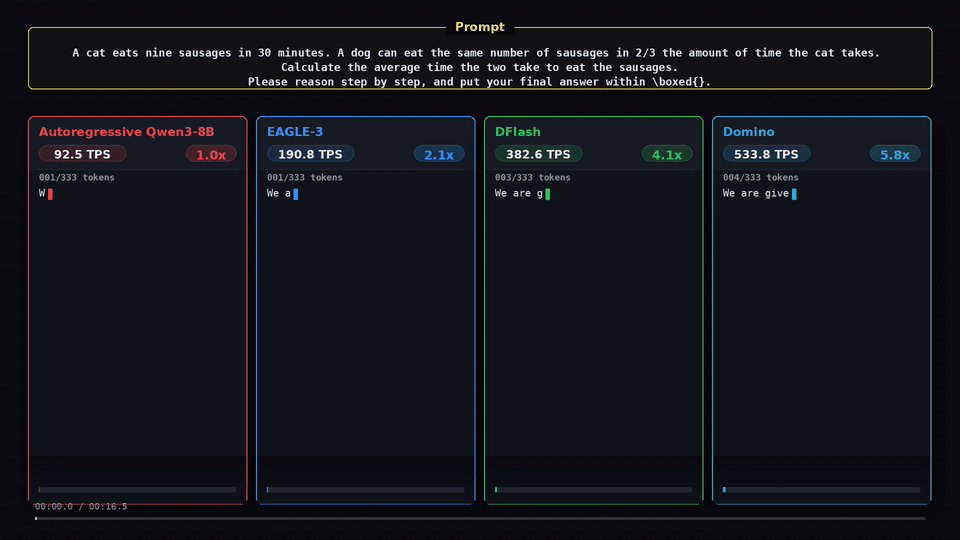Click the 'We a' output text
This screenshot has width=960, height=540.
point(279,193)
